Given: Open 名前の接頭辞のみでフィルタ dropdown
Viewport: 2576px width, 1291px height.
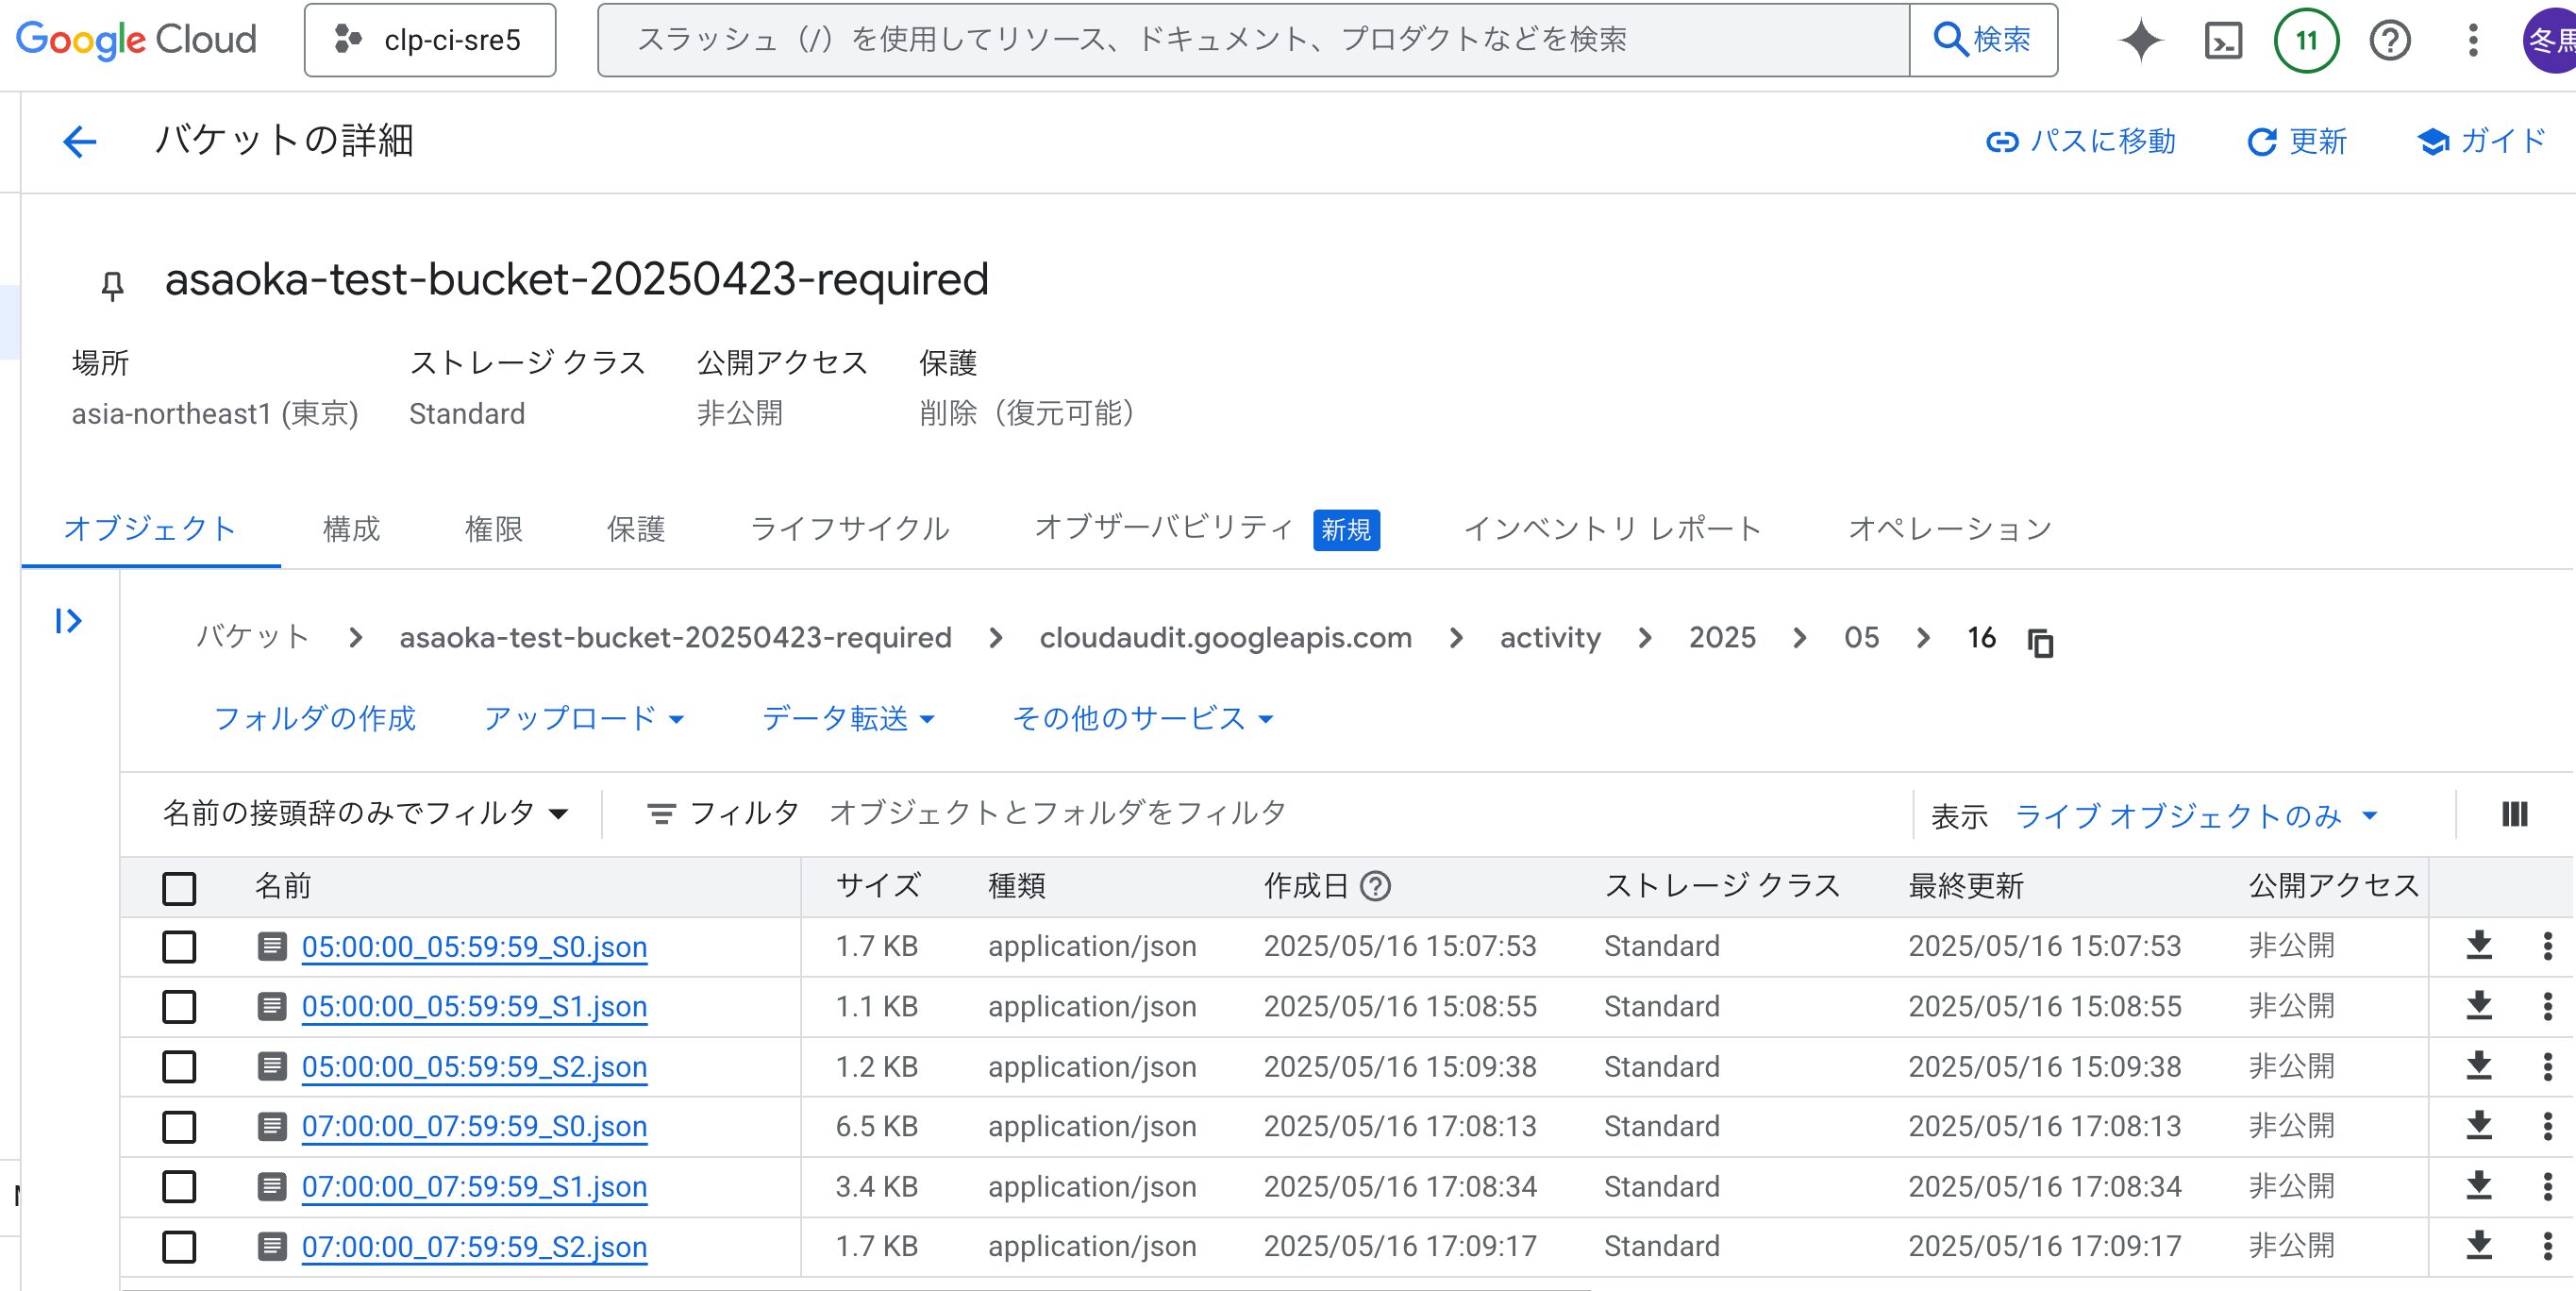Looking at the screenshot, I should (x=366, y=813).
